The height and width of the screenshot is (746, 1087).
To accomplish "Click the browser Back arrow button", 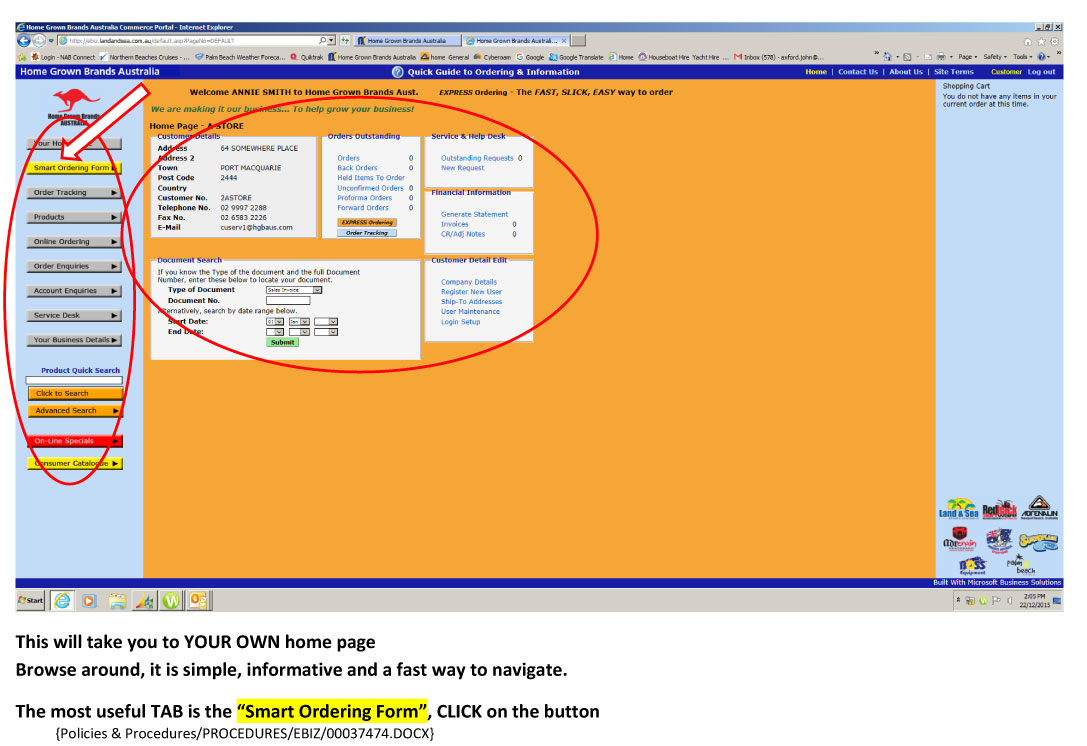I will (25, 41).
